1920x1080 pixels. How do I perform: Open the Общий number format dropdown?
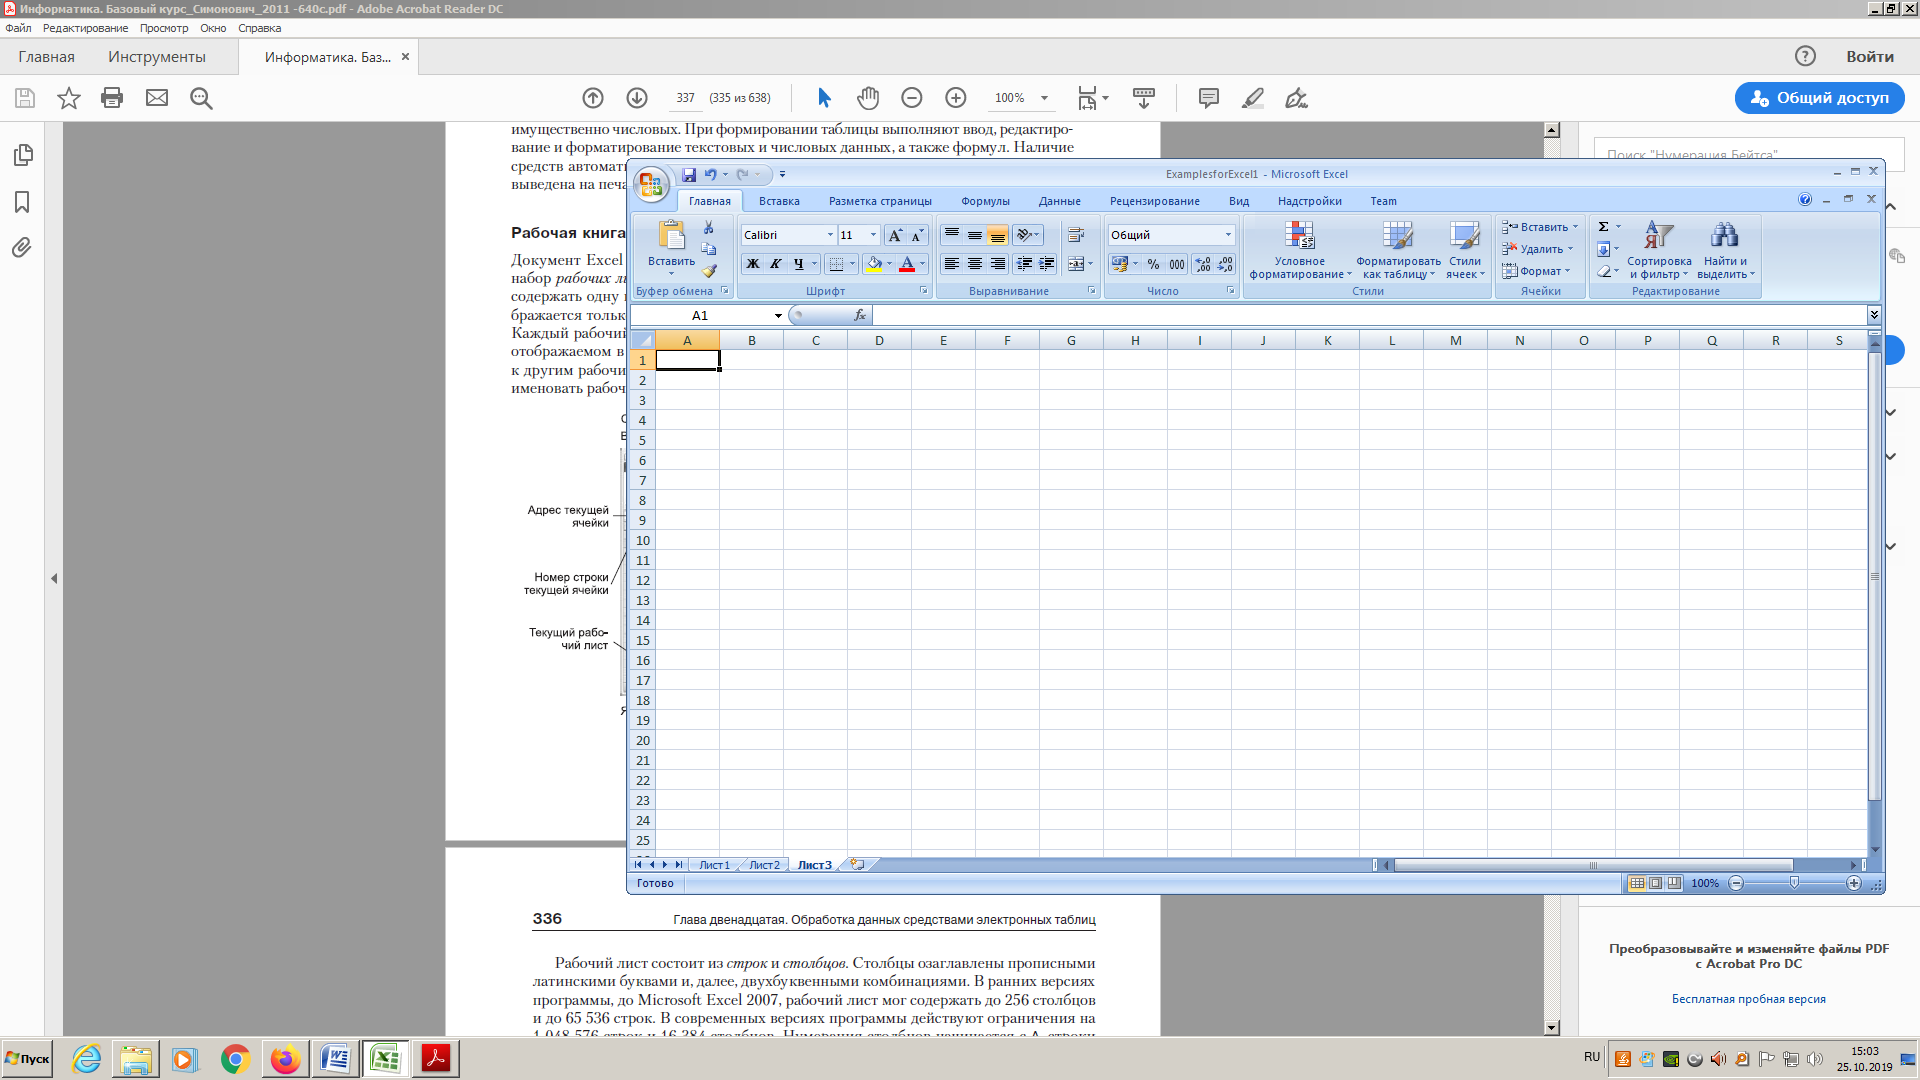point(1228,235)
